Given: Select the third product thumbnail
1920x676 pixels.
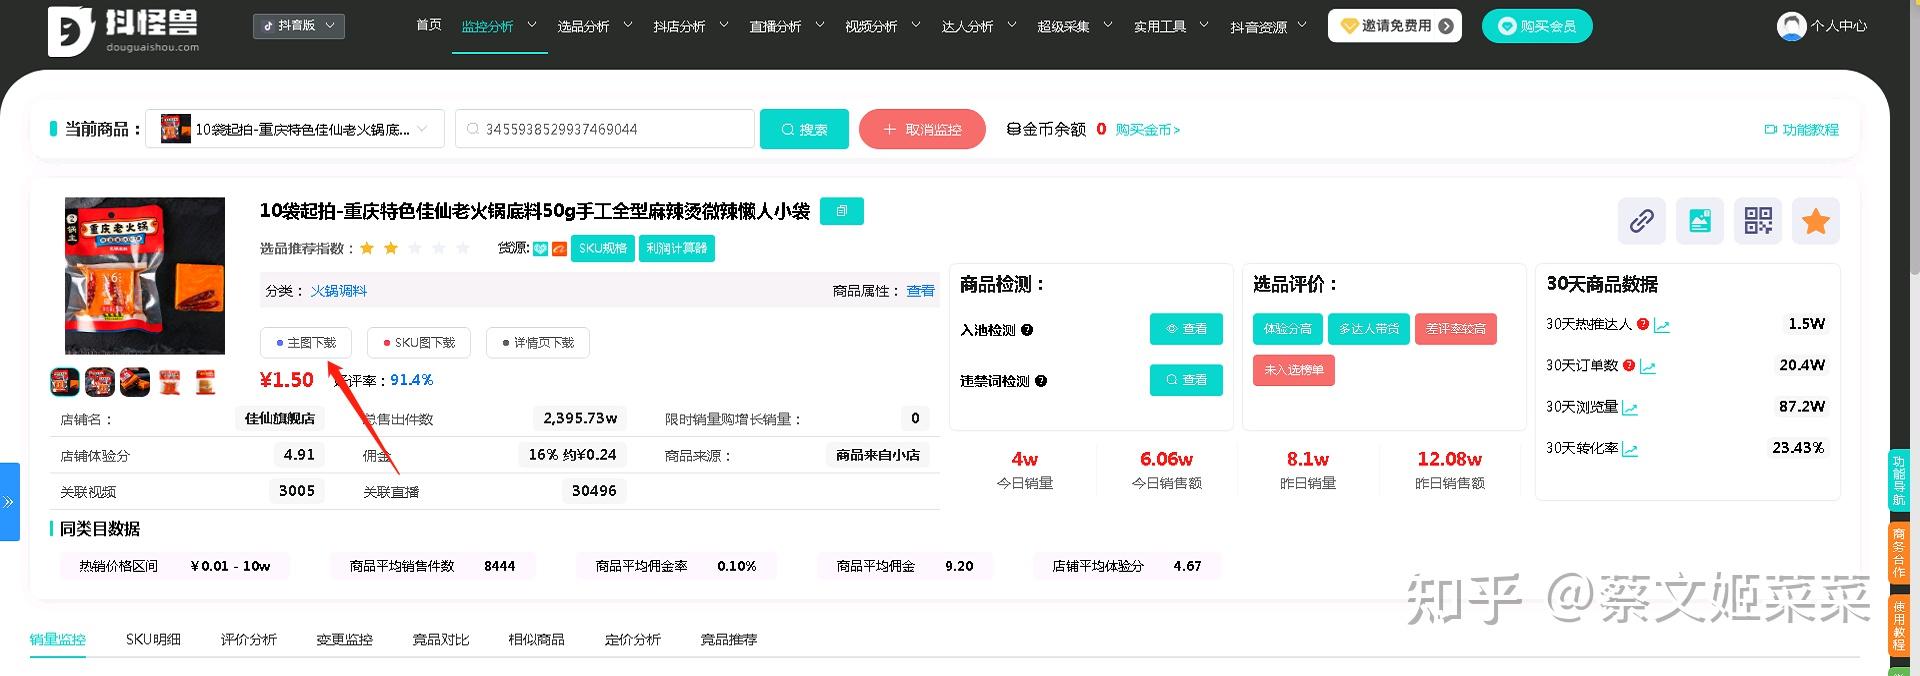Looking at the screenshot, I should coord(135,382).
